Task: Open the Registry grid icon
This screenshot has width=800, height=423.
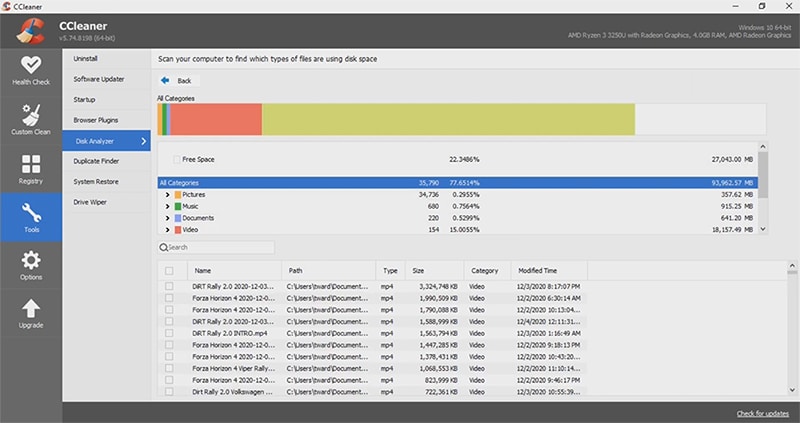Action: (31, 165)
